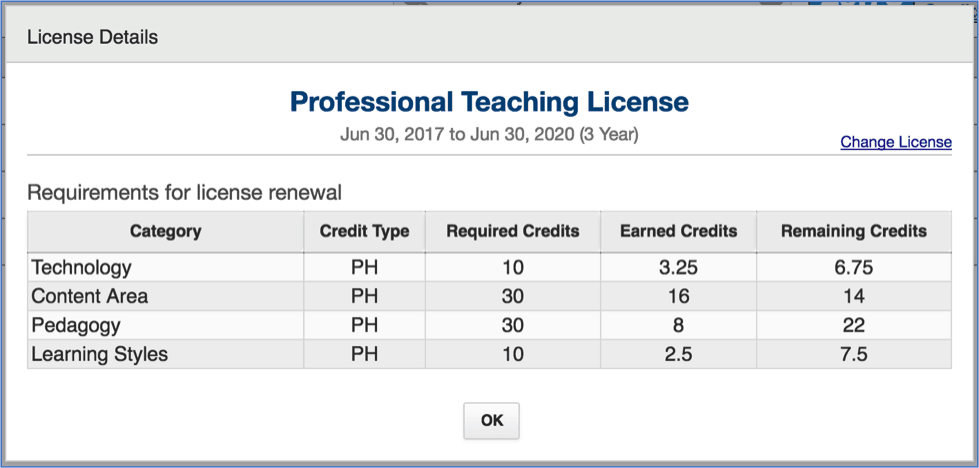This screenshot has height=468, width=979.
Task: Click the license date range text
Action: click(489, 135)
